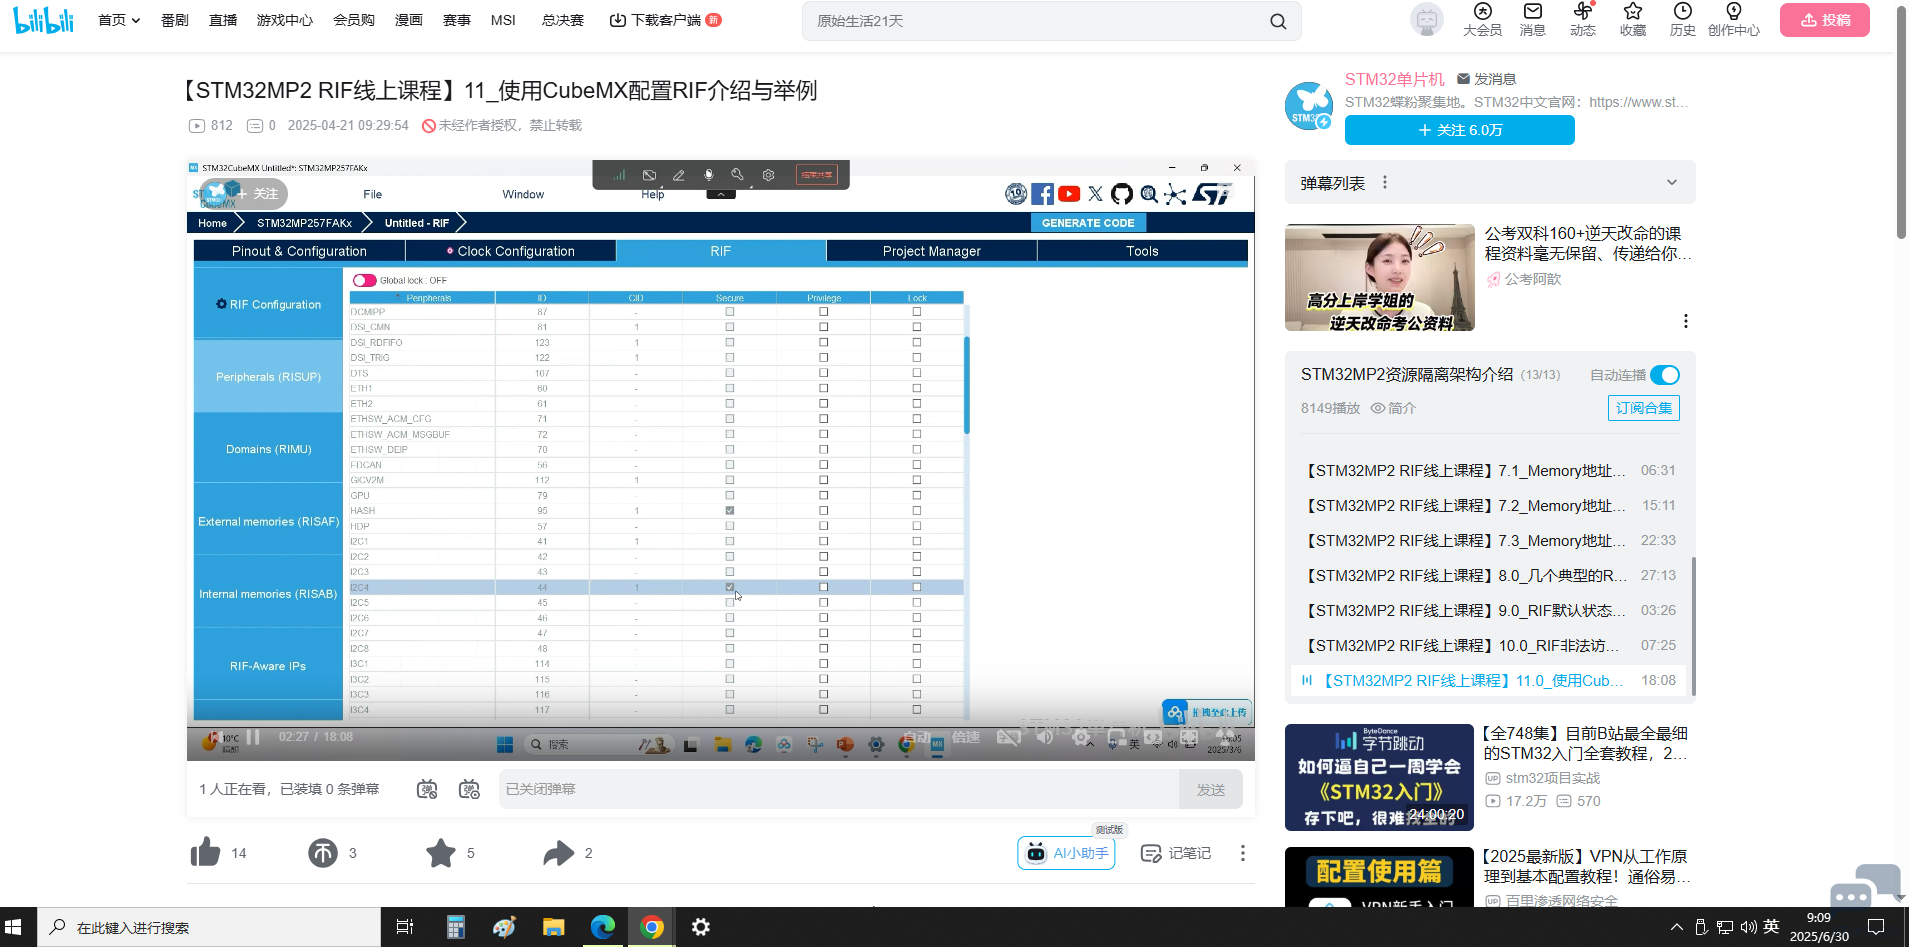Open Windows notification center

click(x=1876, y=927)
